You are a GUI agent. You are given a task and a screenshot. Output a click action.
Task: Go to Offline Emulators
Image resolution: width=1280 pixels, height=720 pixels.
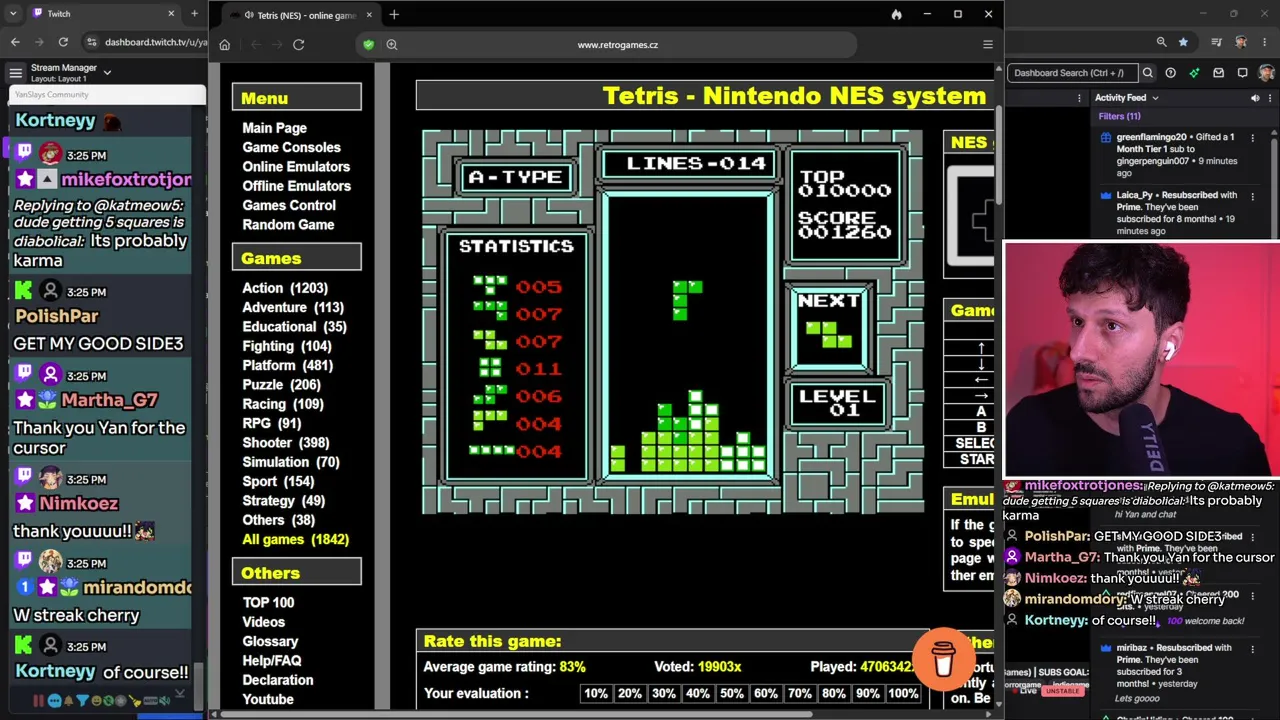click(x=296, y=186)
